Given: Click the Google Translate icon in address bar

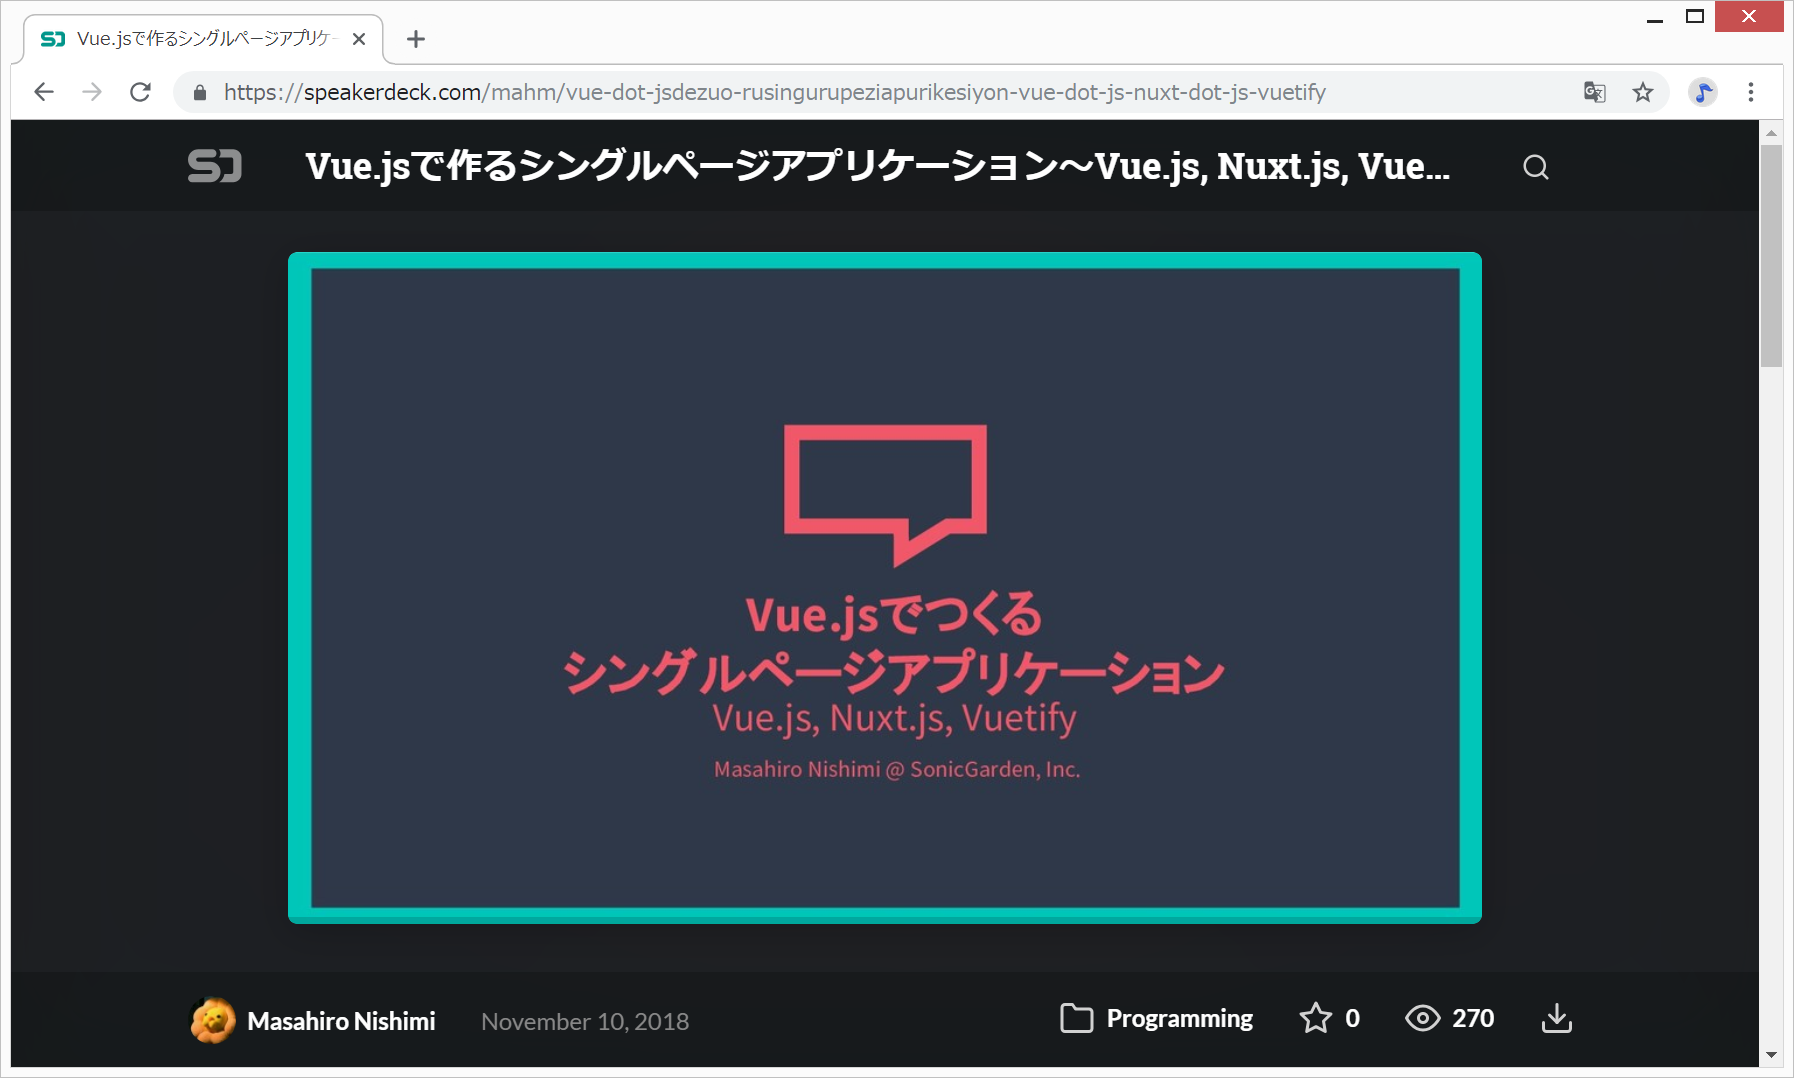Looking at the screenshot, I should point(1594,92).
